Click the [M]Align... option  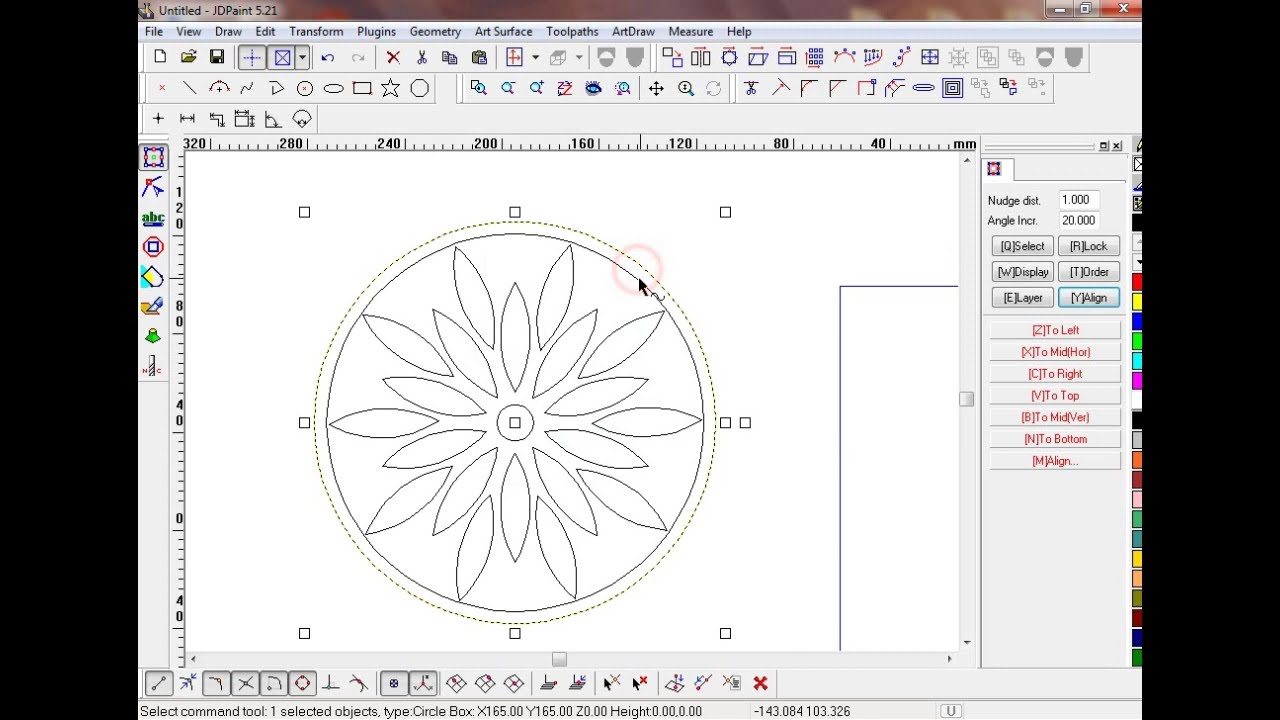click(1055, 461)
